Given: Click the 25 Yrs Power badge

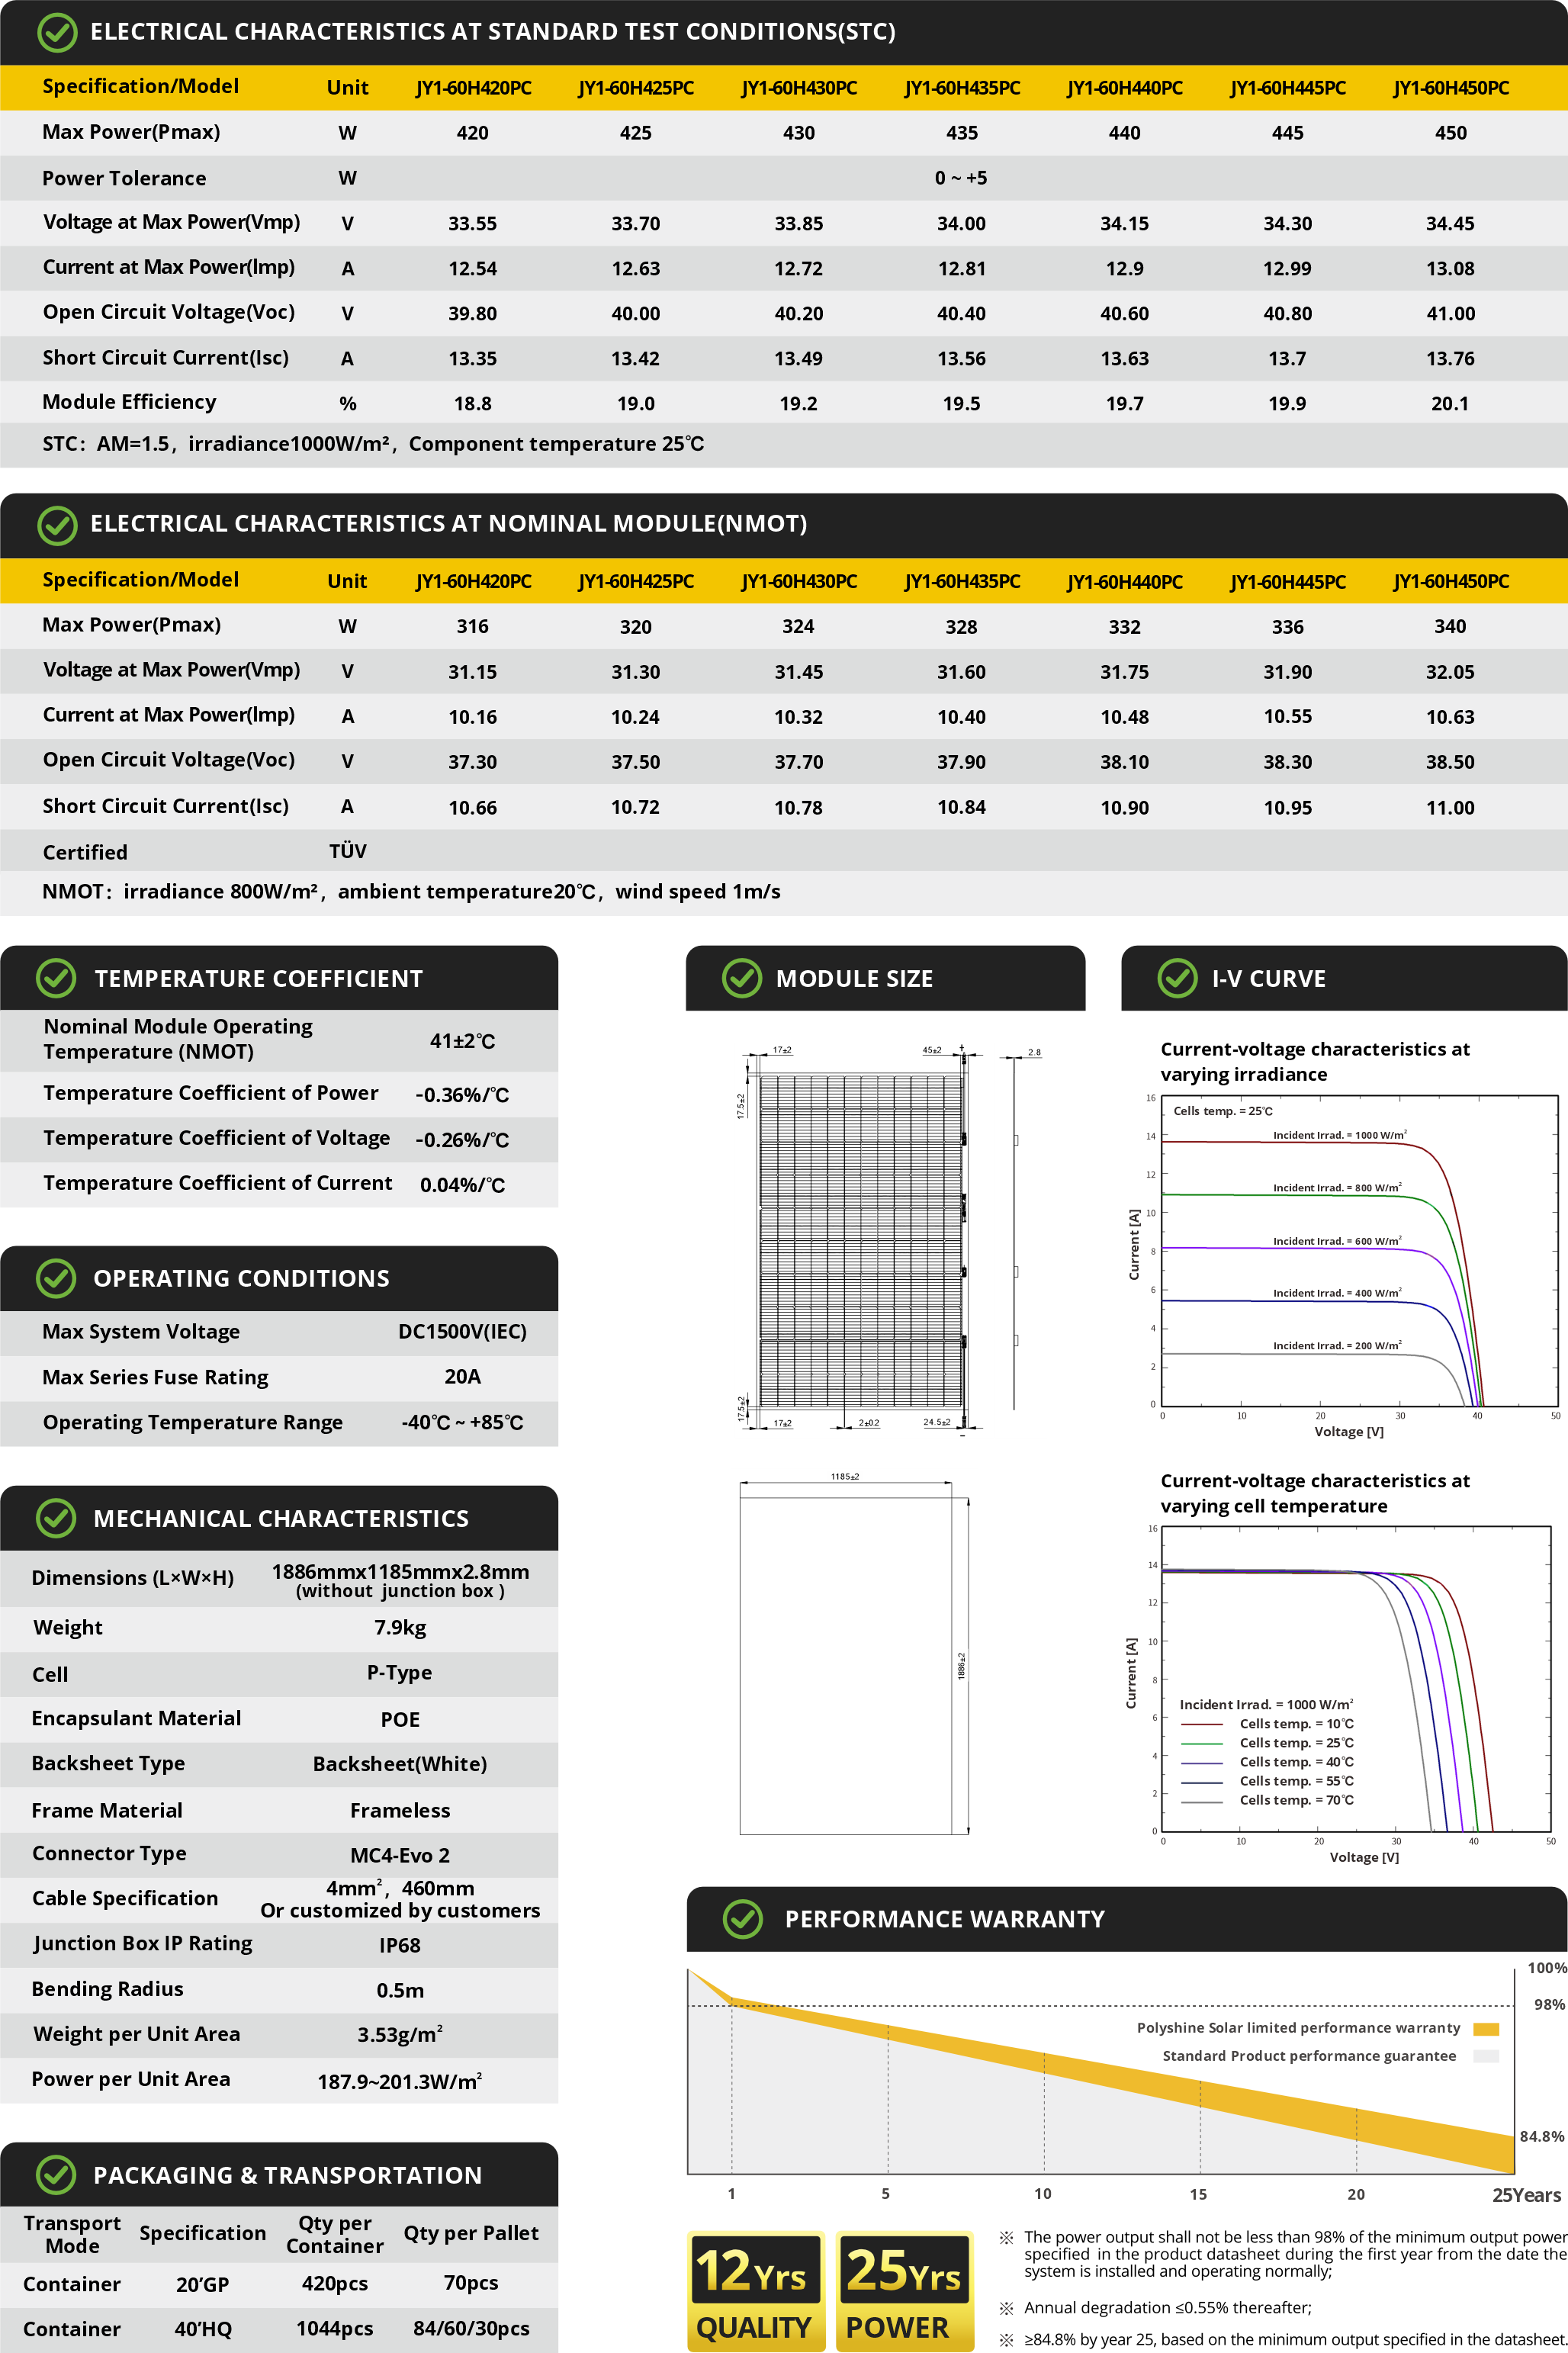Looking at the screenshot, I should 904,2290.
